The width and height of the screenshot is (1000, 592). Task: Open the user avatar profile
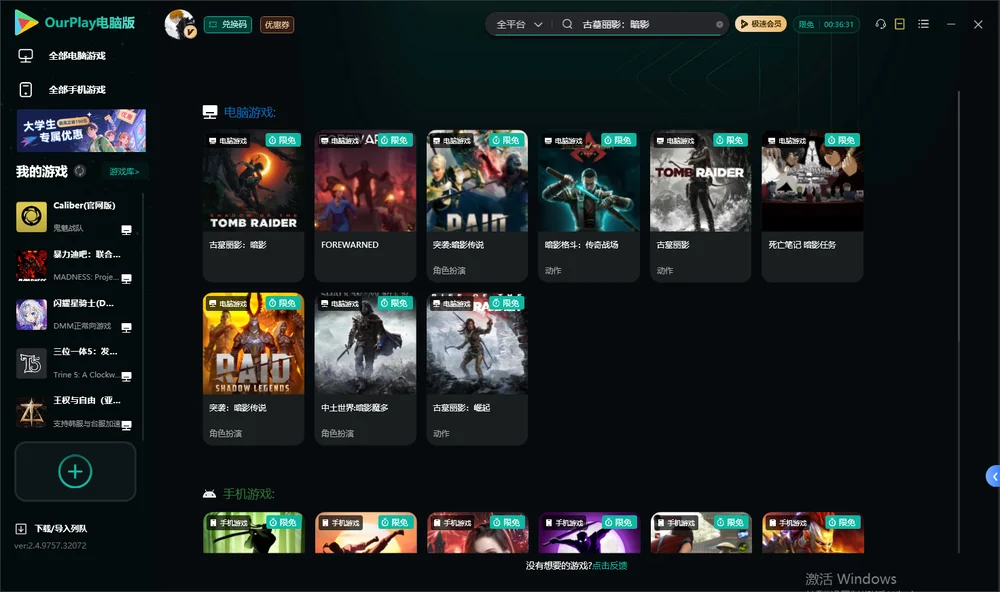(x=180, y=24)
